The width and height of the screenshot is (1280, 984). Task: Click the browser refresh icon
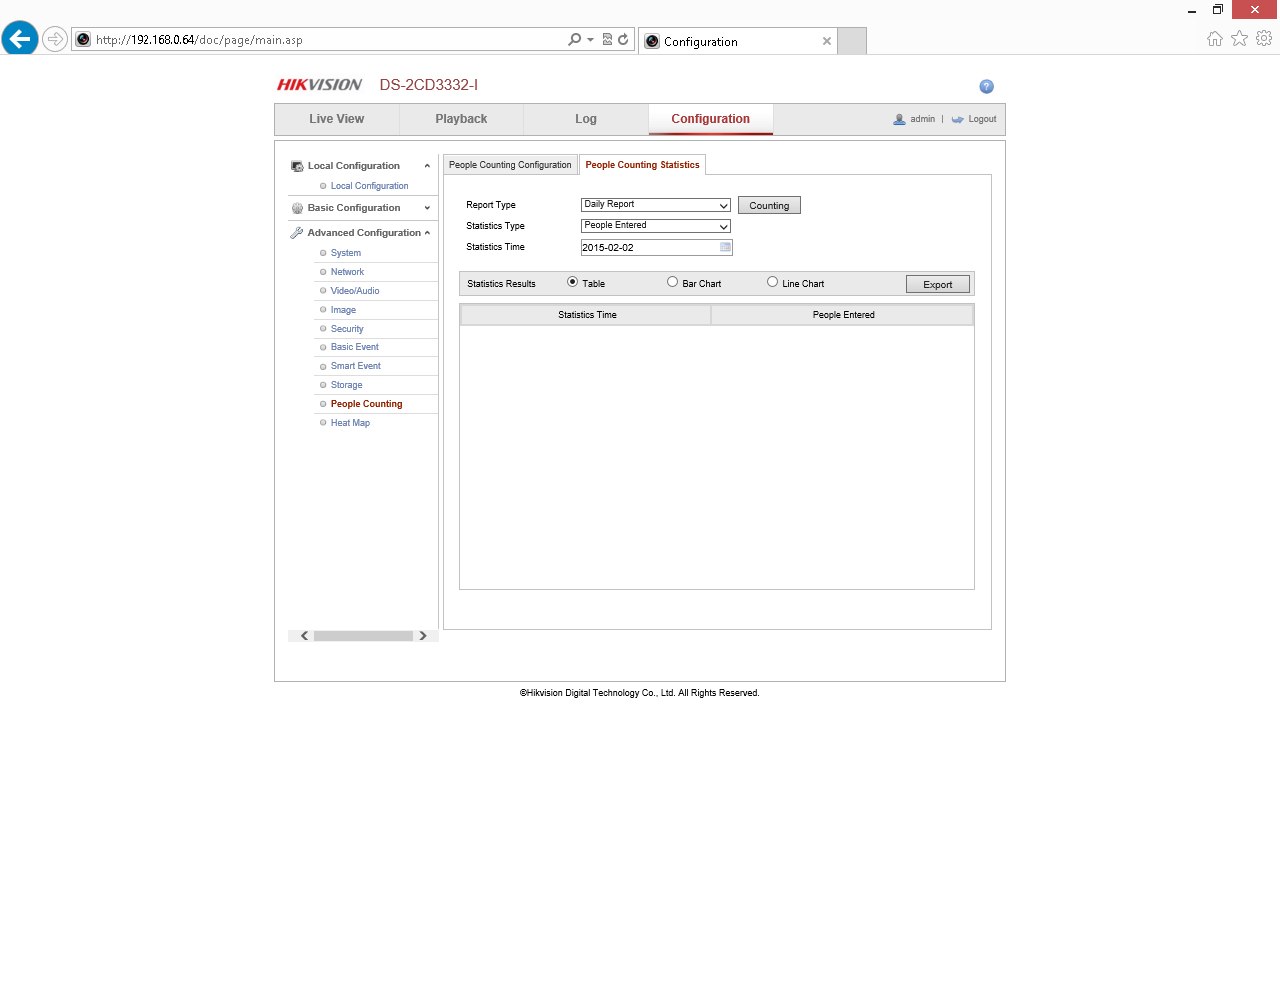coord(623,40)
